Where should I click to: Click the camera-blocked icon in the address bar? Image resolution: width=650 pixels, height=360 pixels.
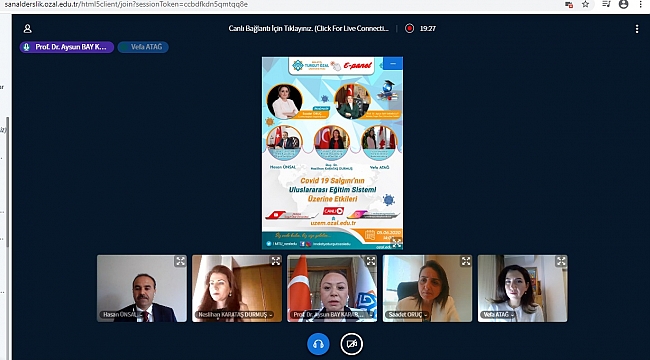click(x=569, y=5)
